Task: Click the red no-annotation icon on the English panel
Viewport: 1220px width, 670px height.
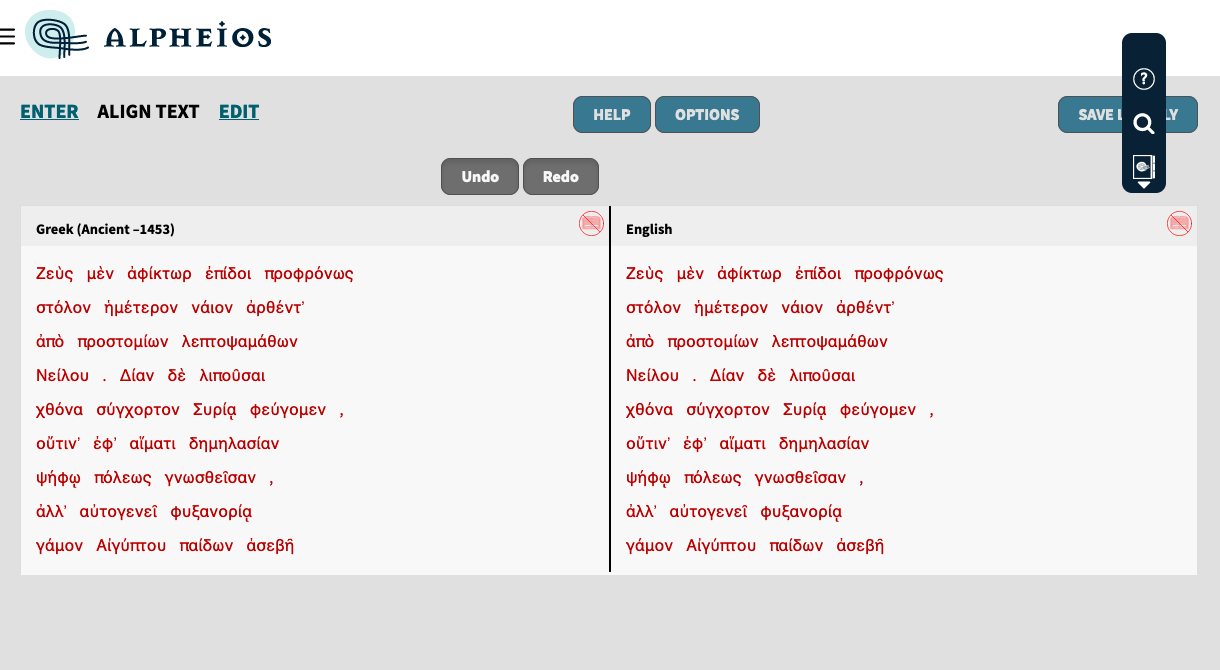Action: point(1179,224)
